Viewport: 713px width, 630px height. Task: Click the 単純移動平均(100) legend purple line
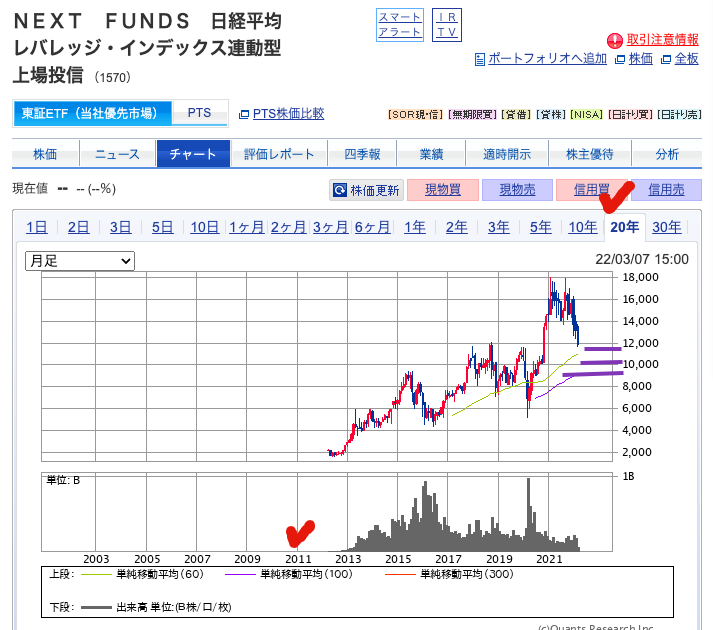tap(240, 575)
